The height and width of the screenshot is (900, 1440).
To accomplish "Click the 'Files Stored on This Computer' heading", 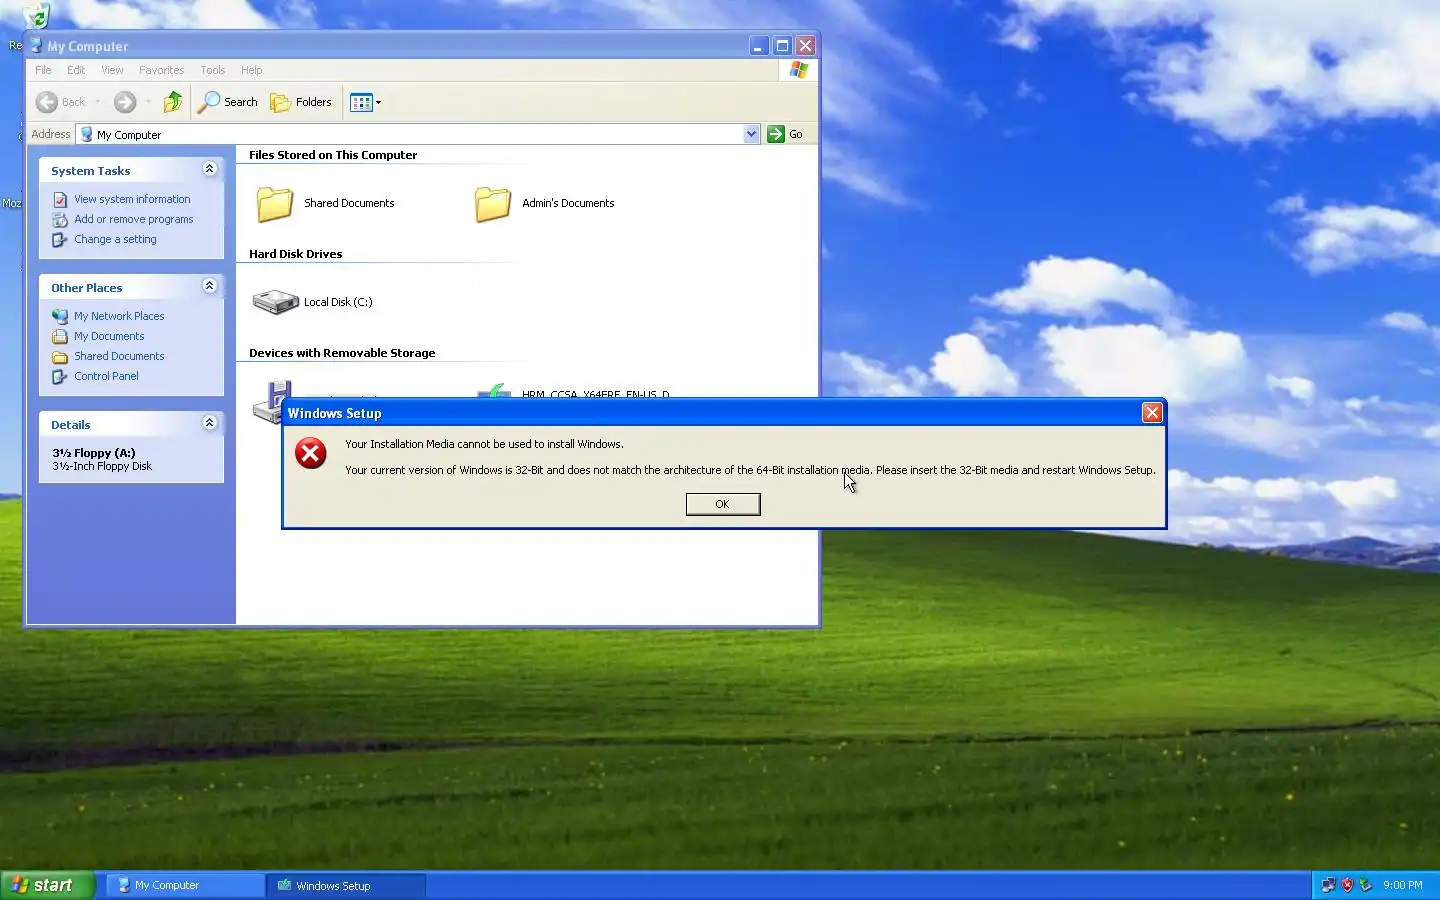I will pos(333,155).
